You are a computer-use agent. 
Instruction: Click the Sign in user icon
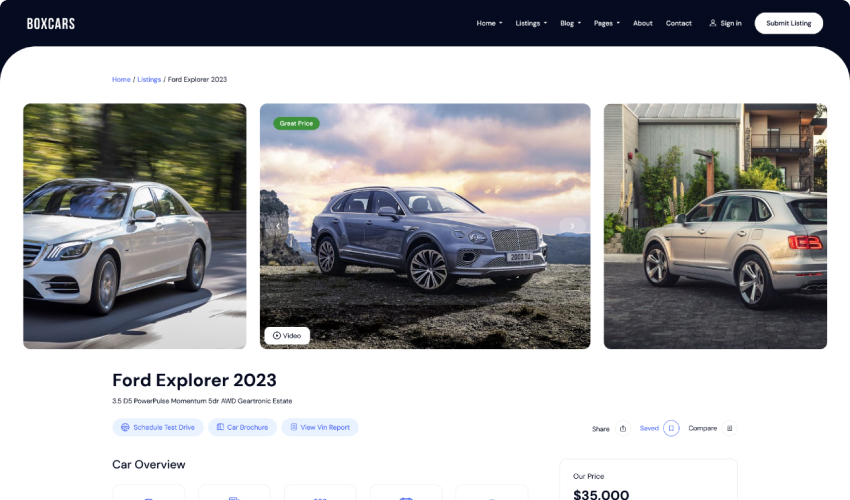(x=713, y=23)
